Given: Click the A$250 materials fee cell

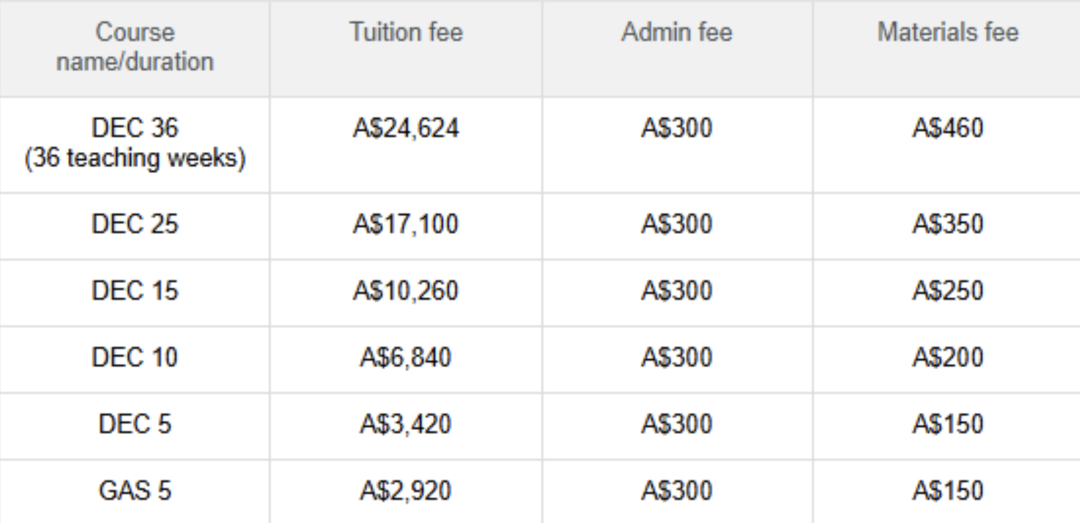Looking at the screenshot, I should click(948, 291).
